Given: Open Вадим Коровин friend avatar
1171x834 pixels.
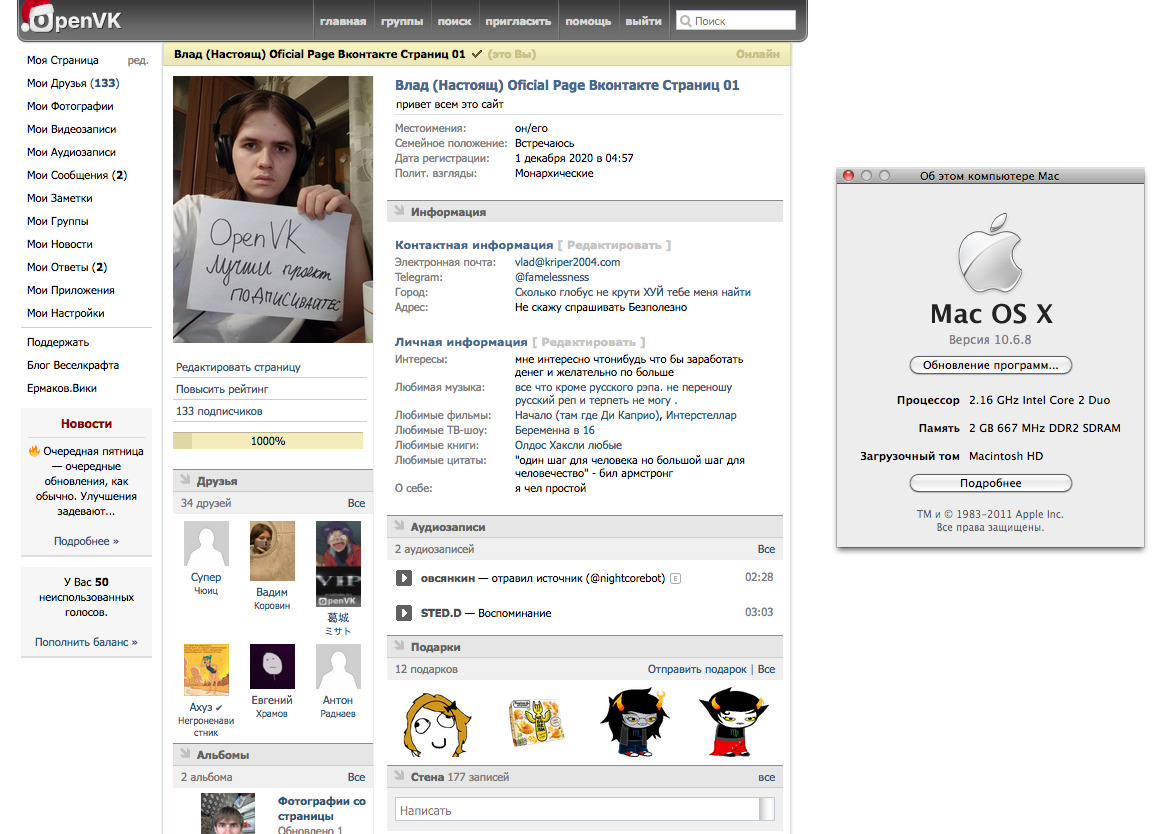Looking at the screenshot, I should pos(272,551).
